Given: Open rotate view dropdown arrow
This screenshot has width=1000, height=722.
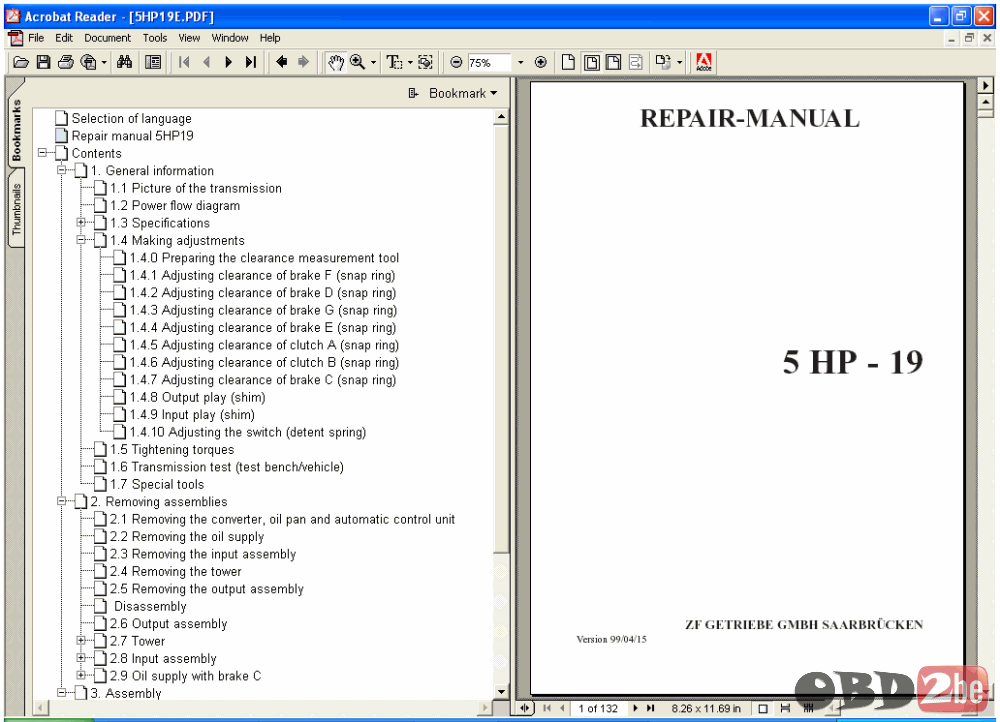Looking at the screenshot, I should (x=679, y=63).
